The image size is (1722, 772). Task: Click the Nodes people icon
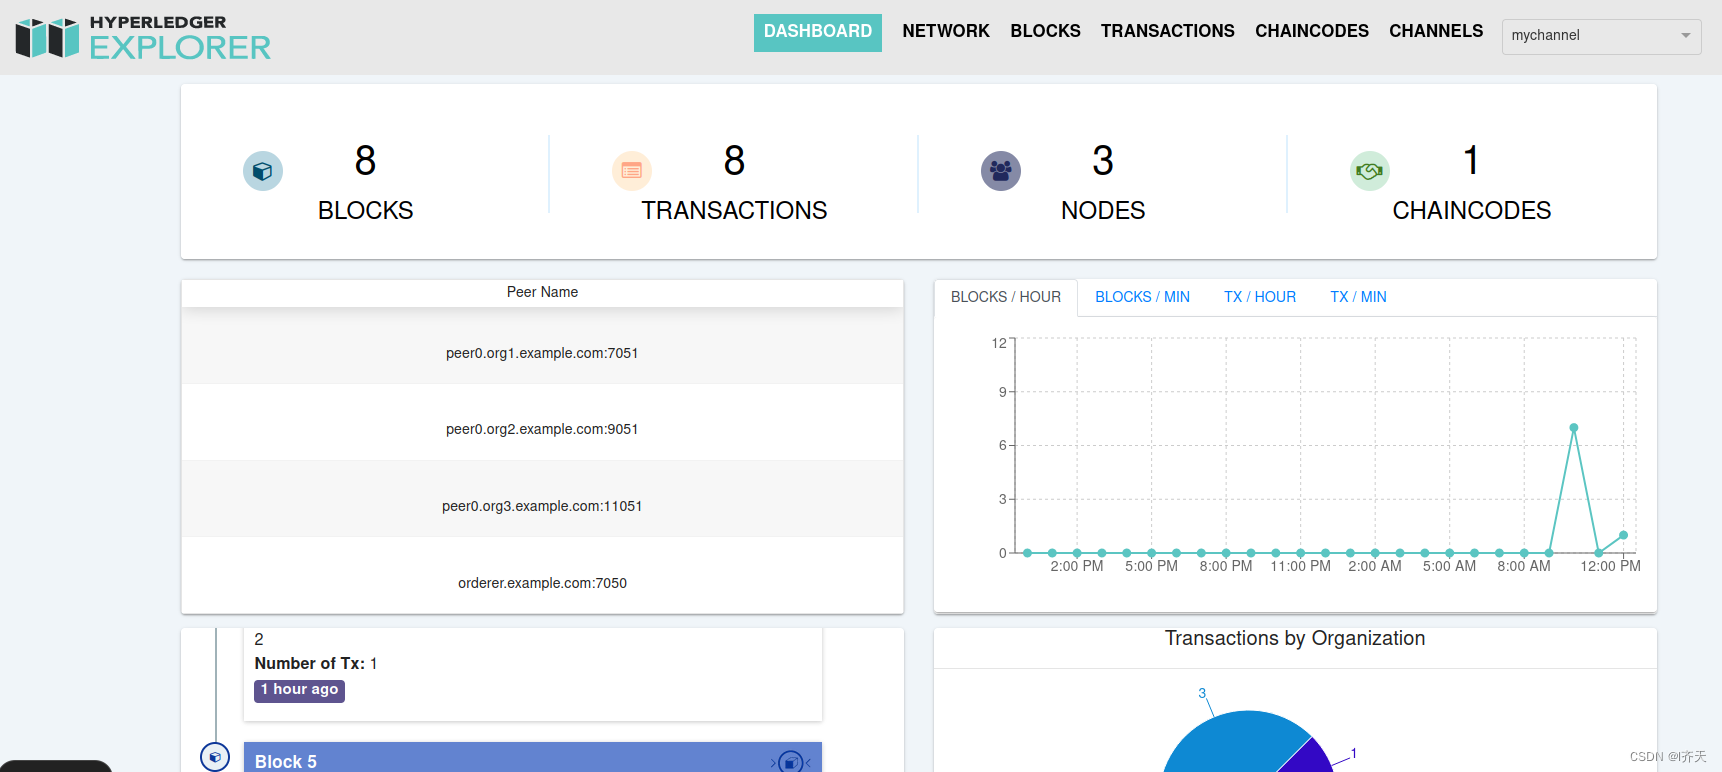[x=1001, y=171]
